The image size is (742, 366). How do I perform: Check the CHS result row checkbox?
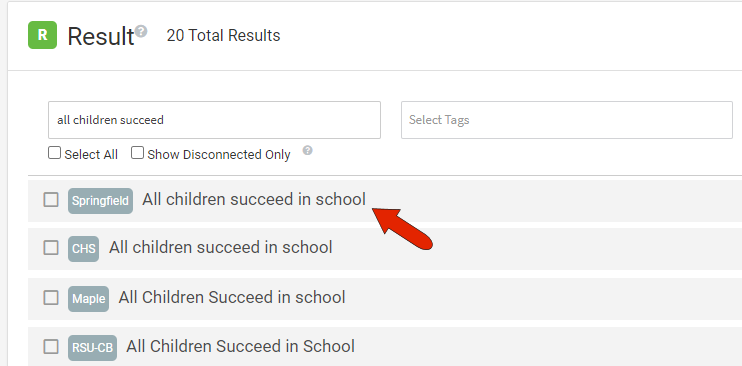tap(51, 248)
